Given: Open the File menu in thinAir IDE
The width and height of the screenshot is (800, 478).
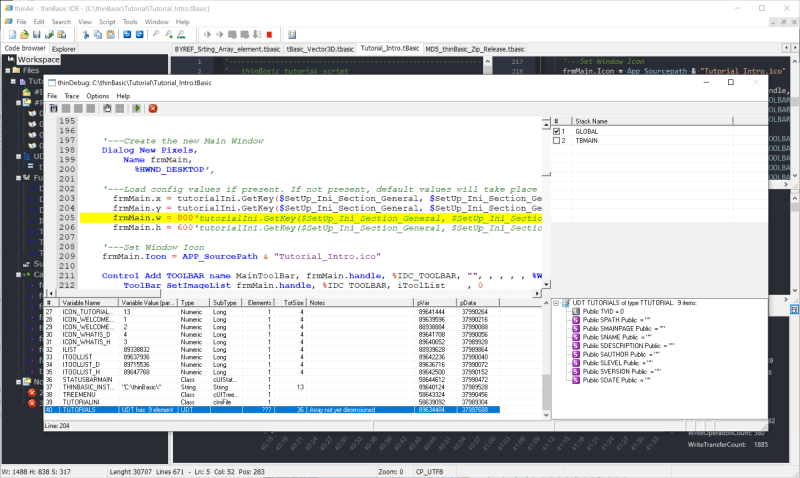Looking at the screenshot, I should tap(21, 22).
